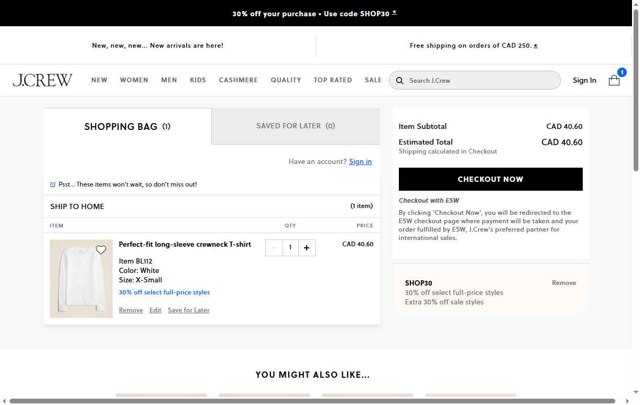This screenshot has width=640, height=405.
Task: Open the QUALITY menu
Action: pyautogui.click(x=286, y=80)
